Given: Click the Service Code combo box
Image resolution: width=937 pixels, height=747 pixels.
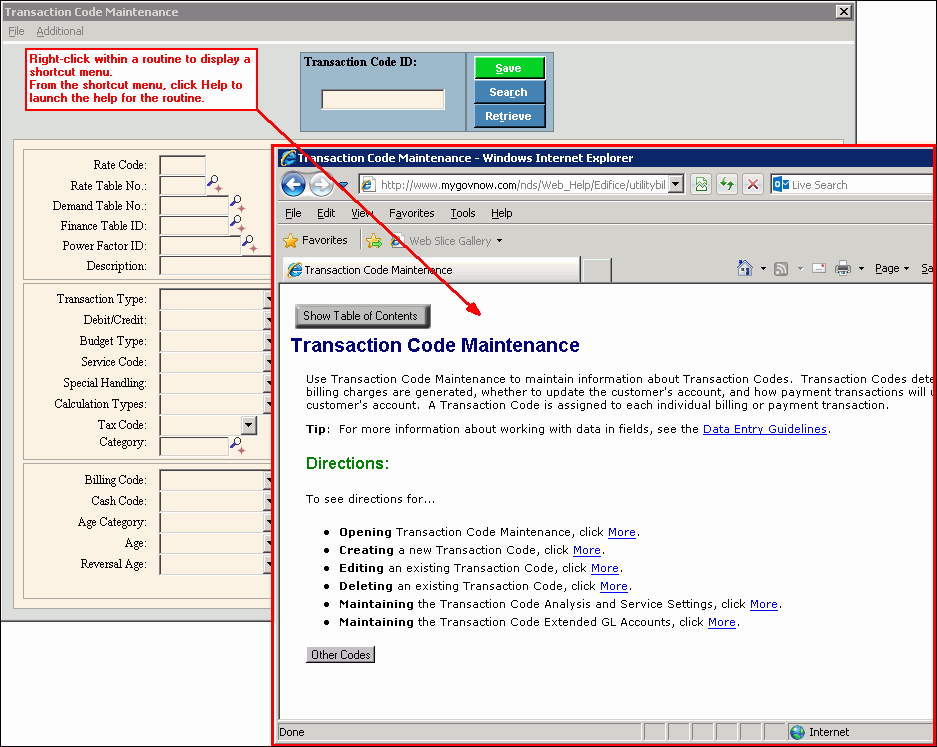Looking at the screenshot, I should [215, 362].
